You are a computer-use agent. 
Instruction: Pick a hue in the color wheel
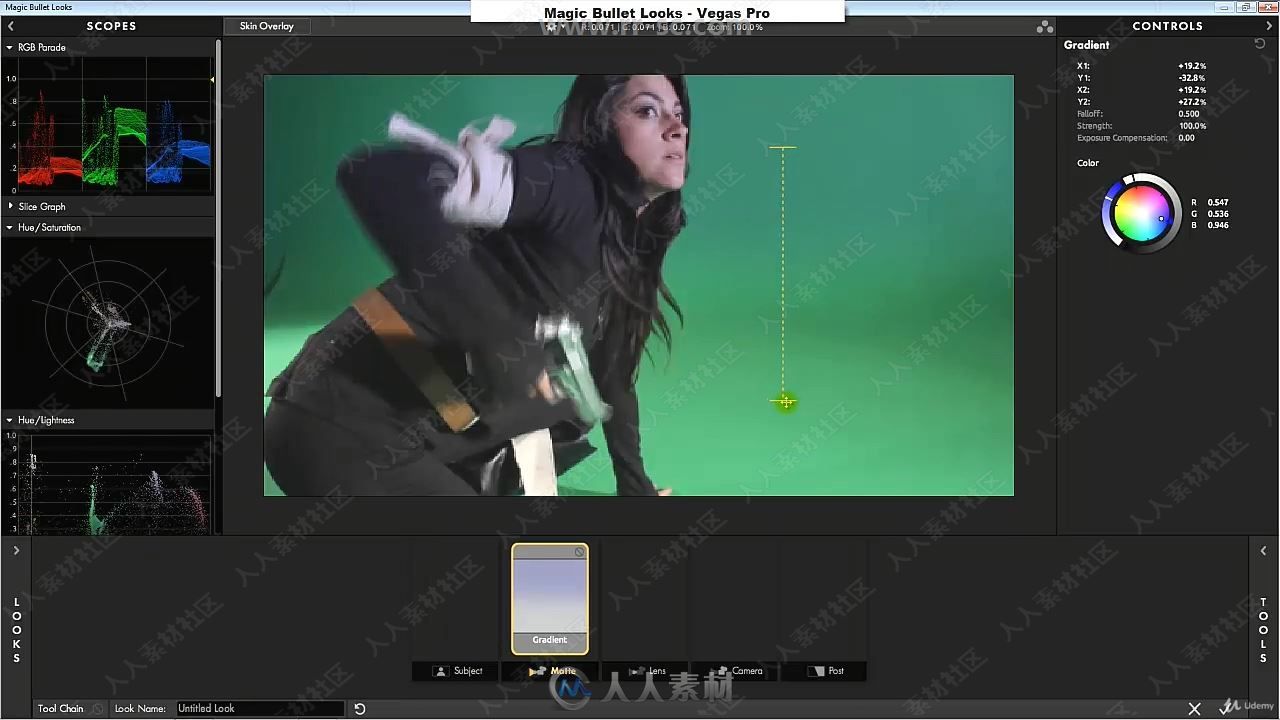point(1141,213)
